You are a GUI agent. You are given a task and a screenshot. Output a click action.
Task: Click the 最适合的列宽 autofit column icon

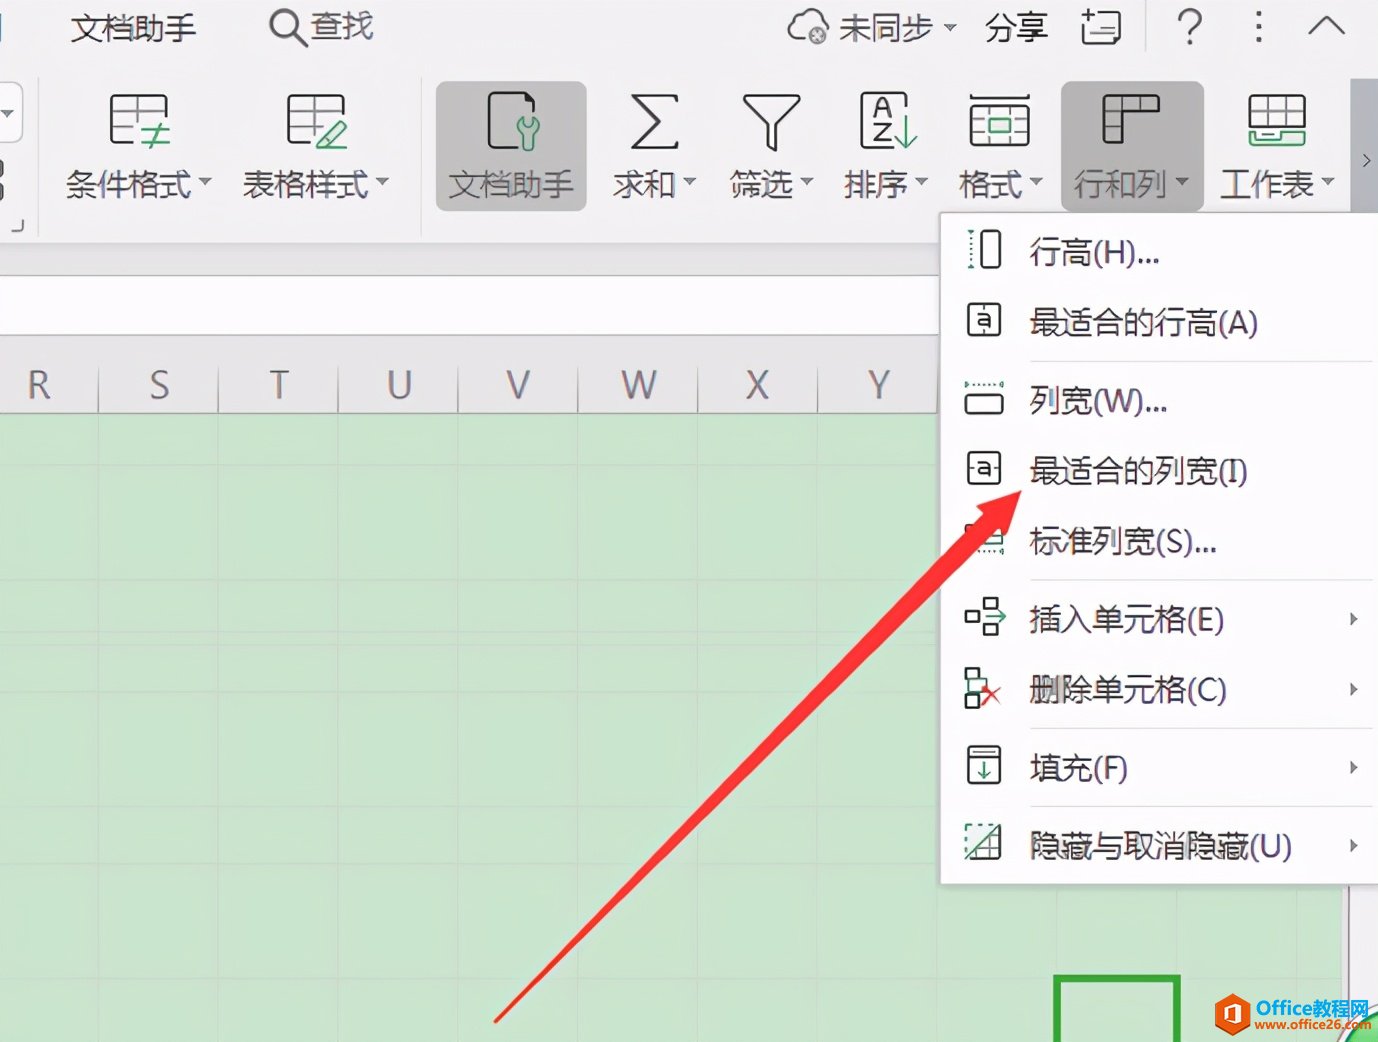pyautogui.click(x=984, y=467)
